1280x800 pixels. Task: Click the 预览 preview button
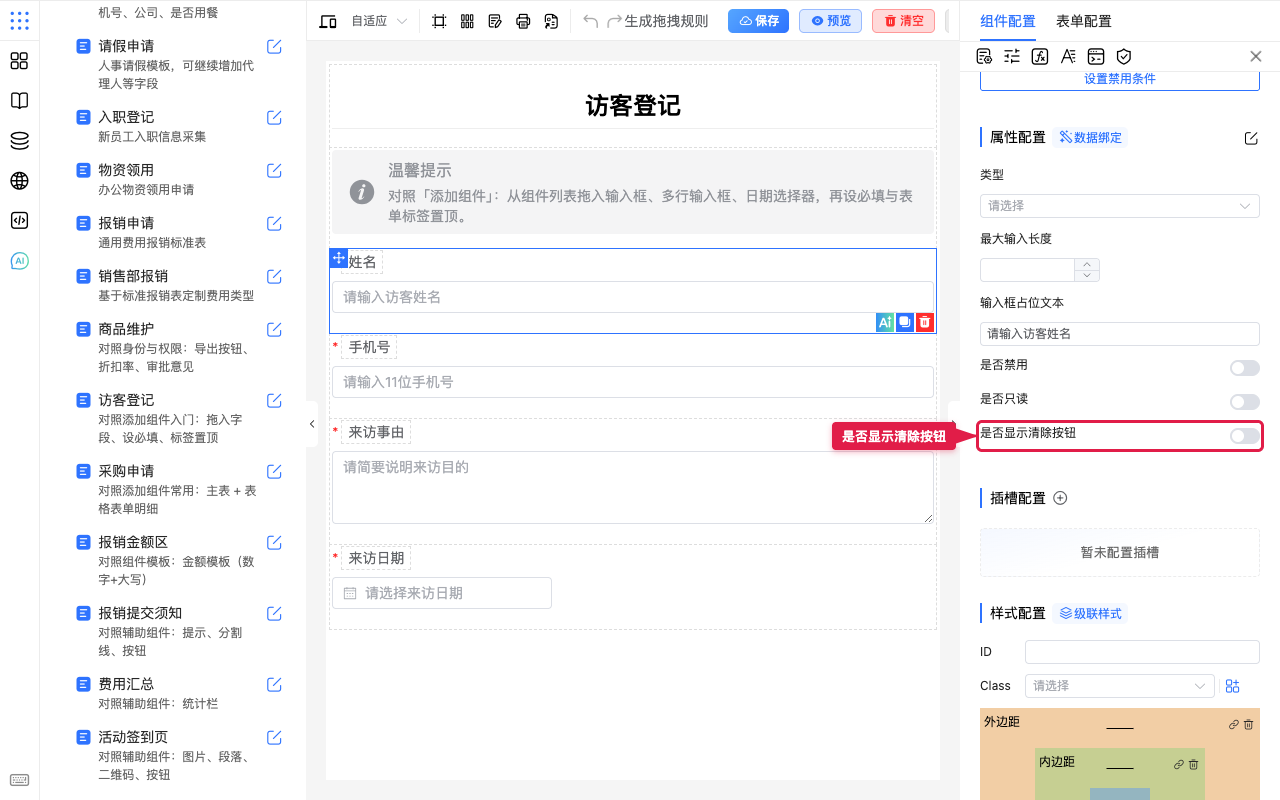pos(830,21)
